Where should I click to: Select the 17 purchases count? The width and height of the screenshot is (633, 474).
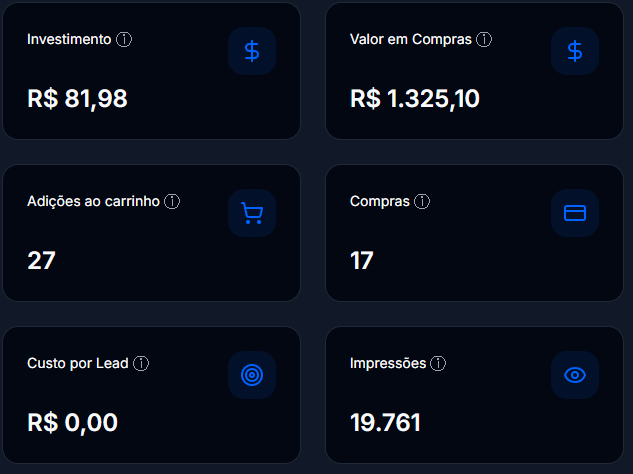pos(362,261)
